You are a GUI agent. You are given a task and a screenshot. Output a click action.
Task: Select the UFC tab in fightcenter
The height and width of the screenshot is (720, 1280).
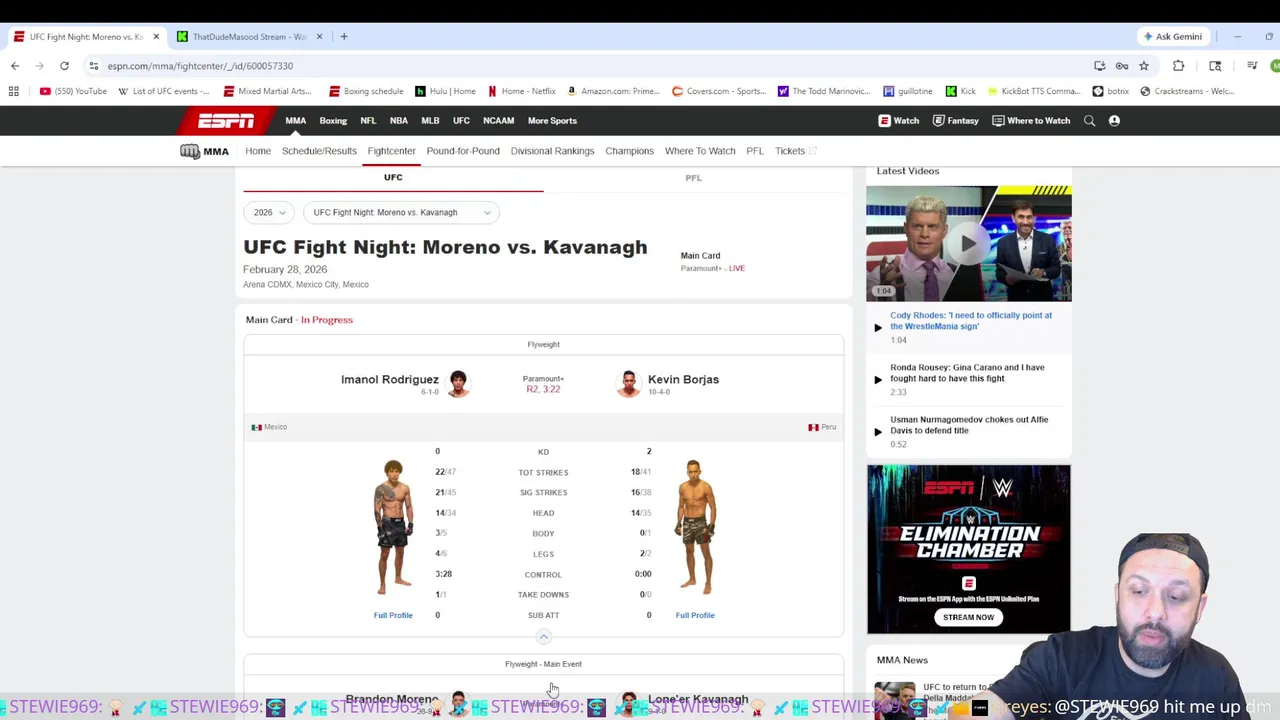(x=393, y=178)
